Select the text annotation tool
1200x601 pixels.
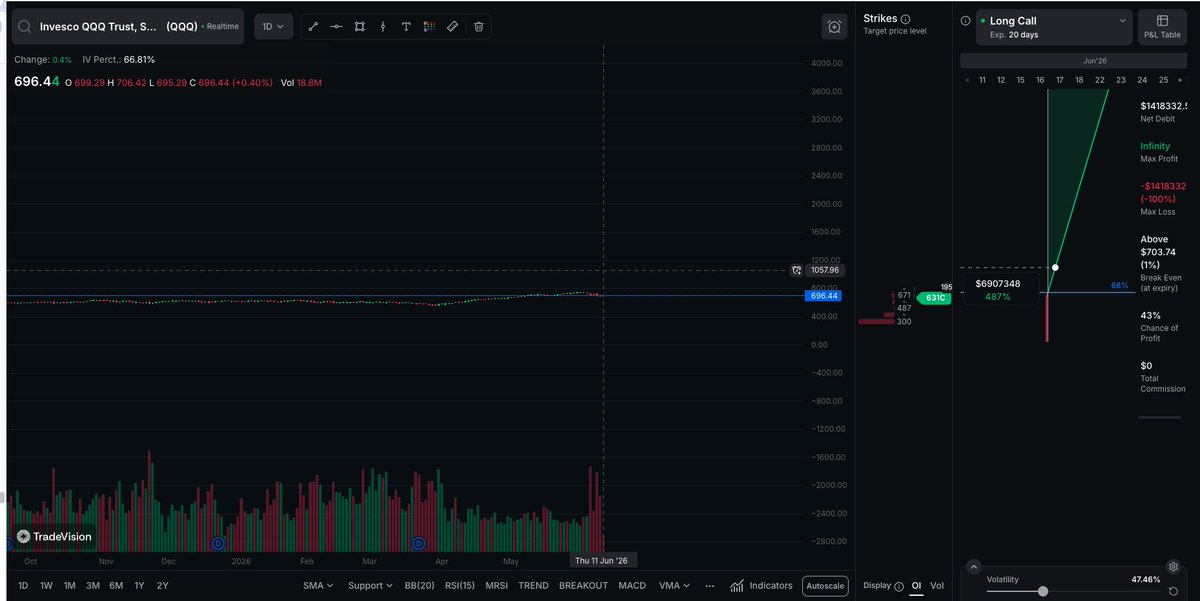tap(406, 27)
